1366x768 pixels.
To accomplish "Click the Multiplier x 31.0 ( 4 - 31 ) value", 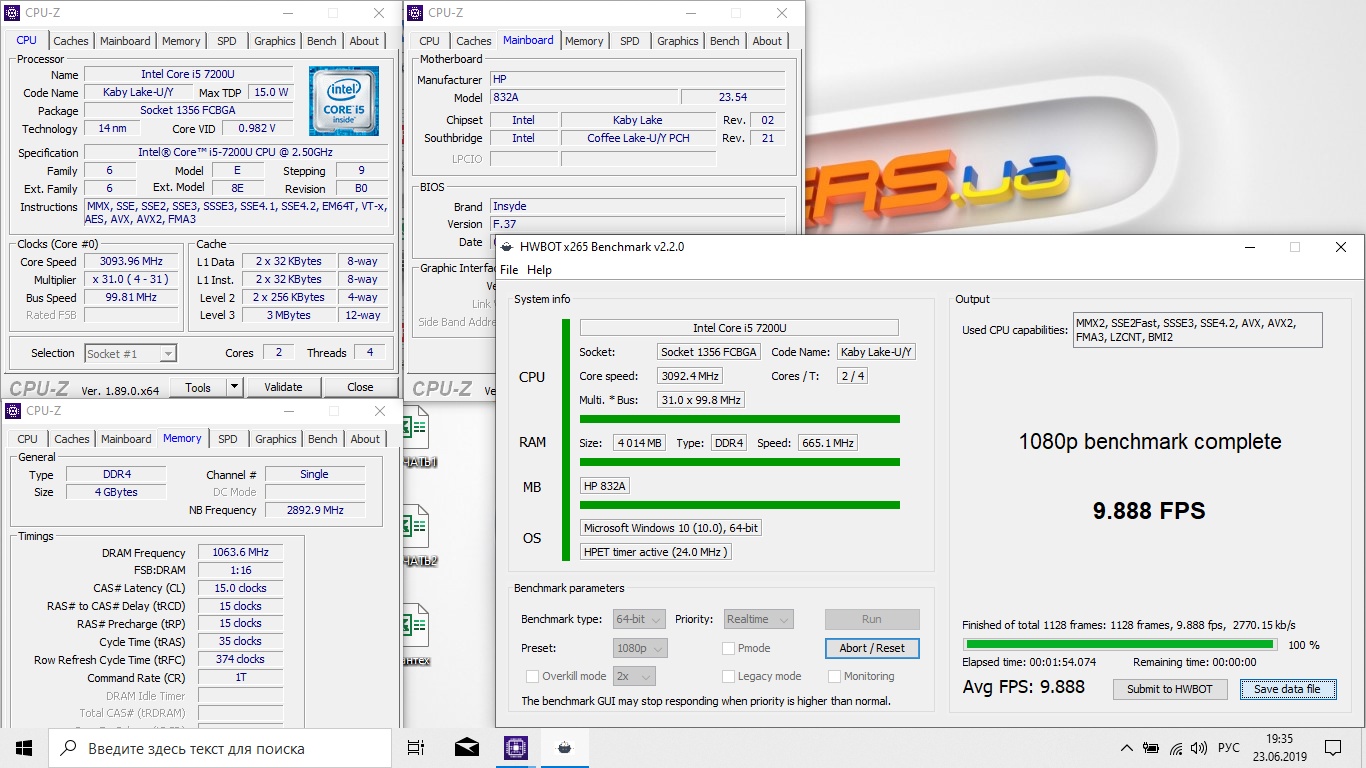I will point(131,280).
